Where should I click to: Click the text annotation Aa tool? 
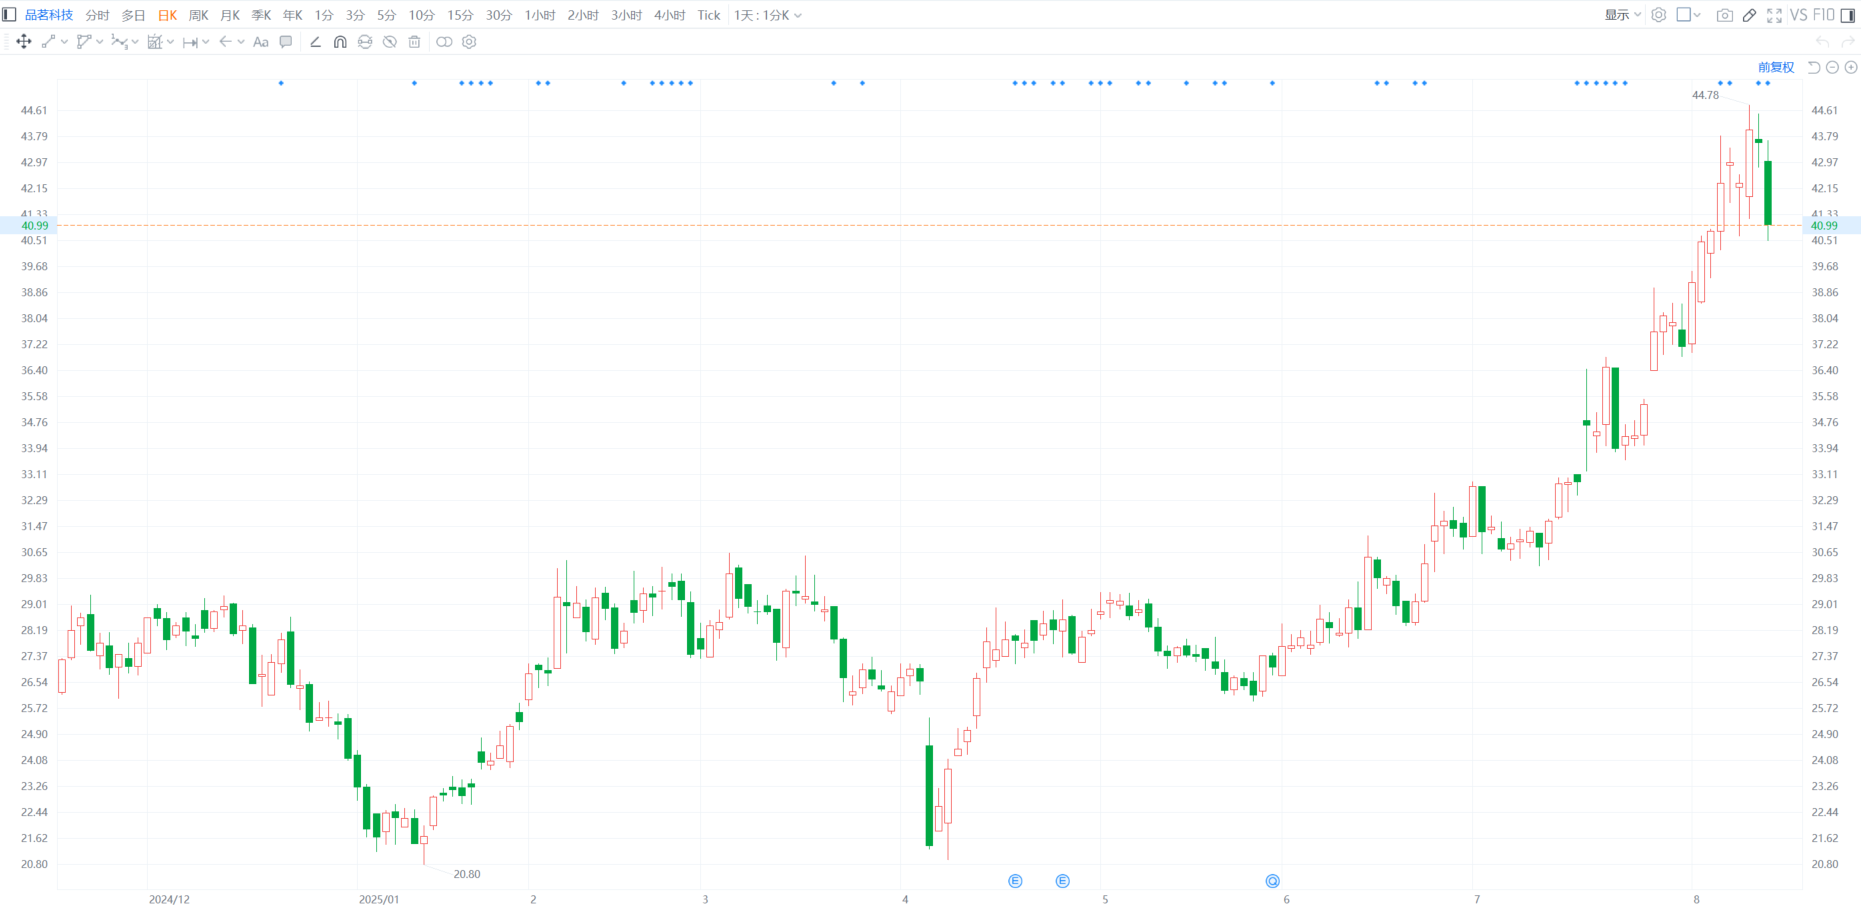[261, 42]
